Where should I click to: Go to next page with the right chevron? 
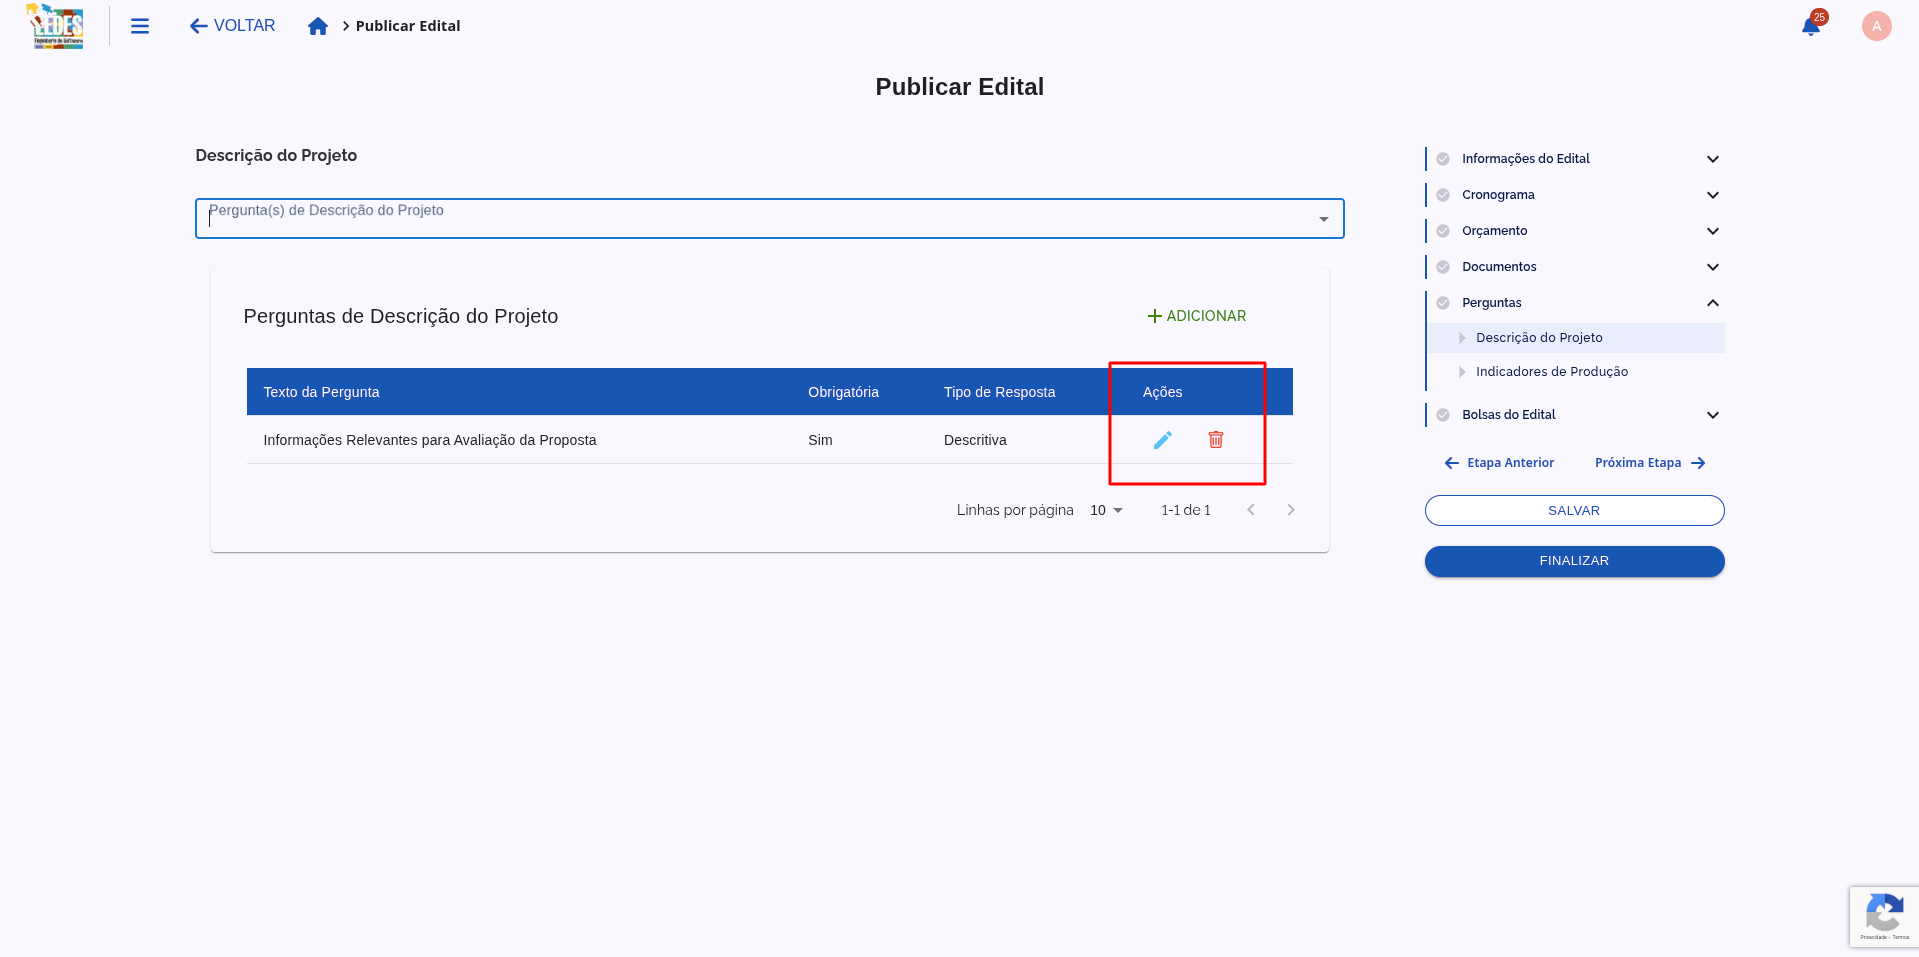coord(1291,509)
